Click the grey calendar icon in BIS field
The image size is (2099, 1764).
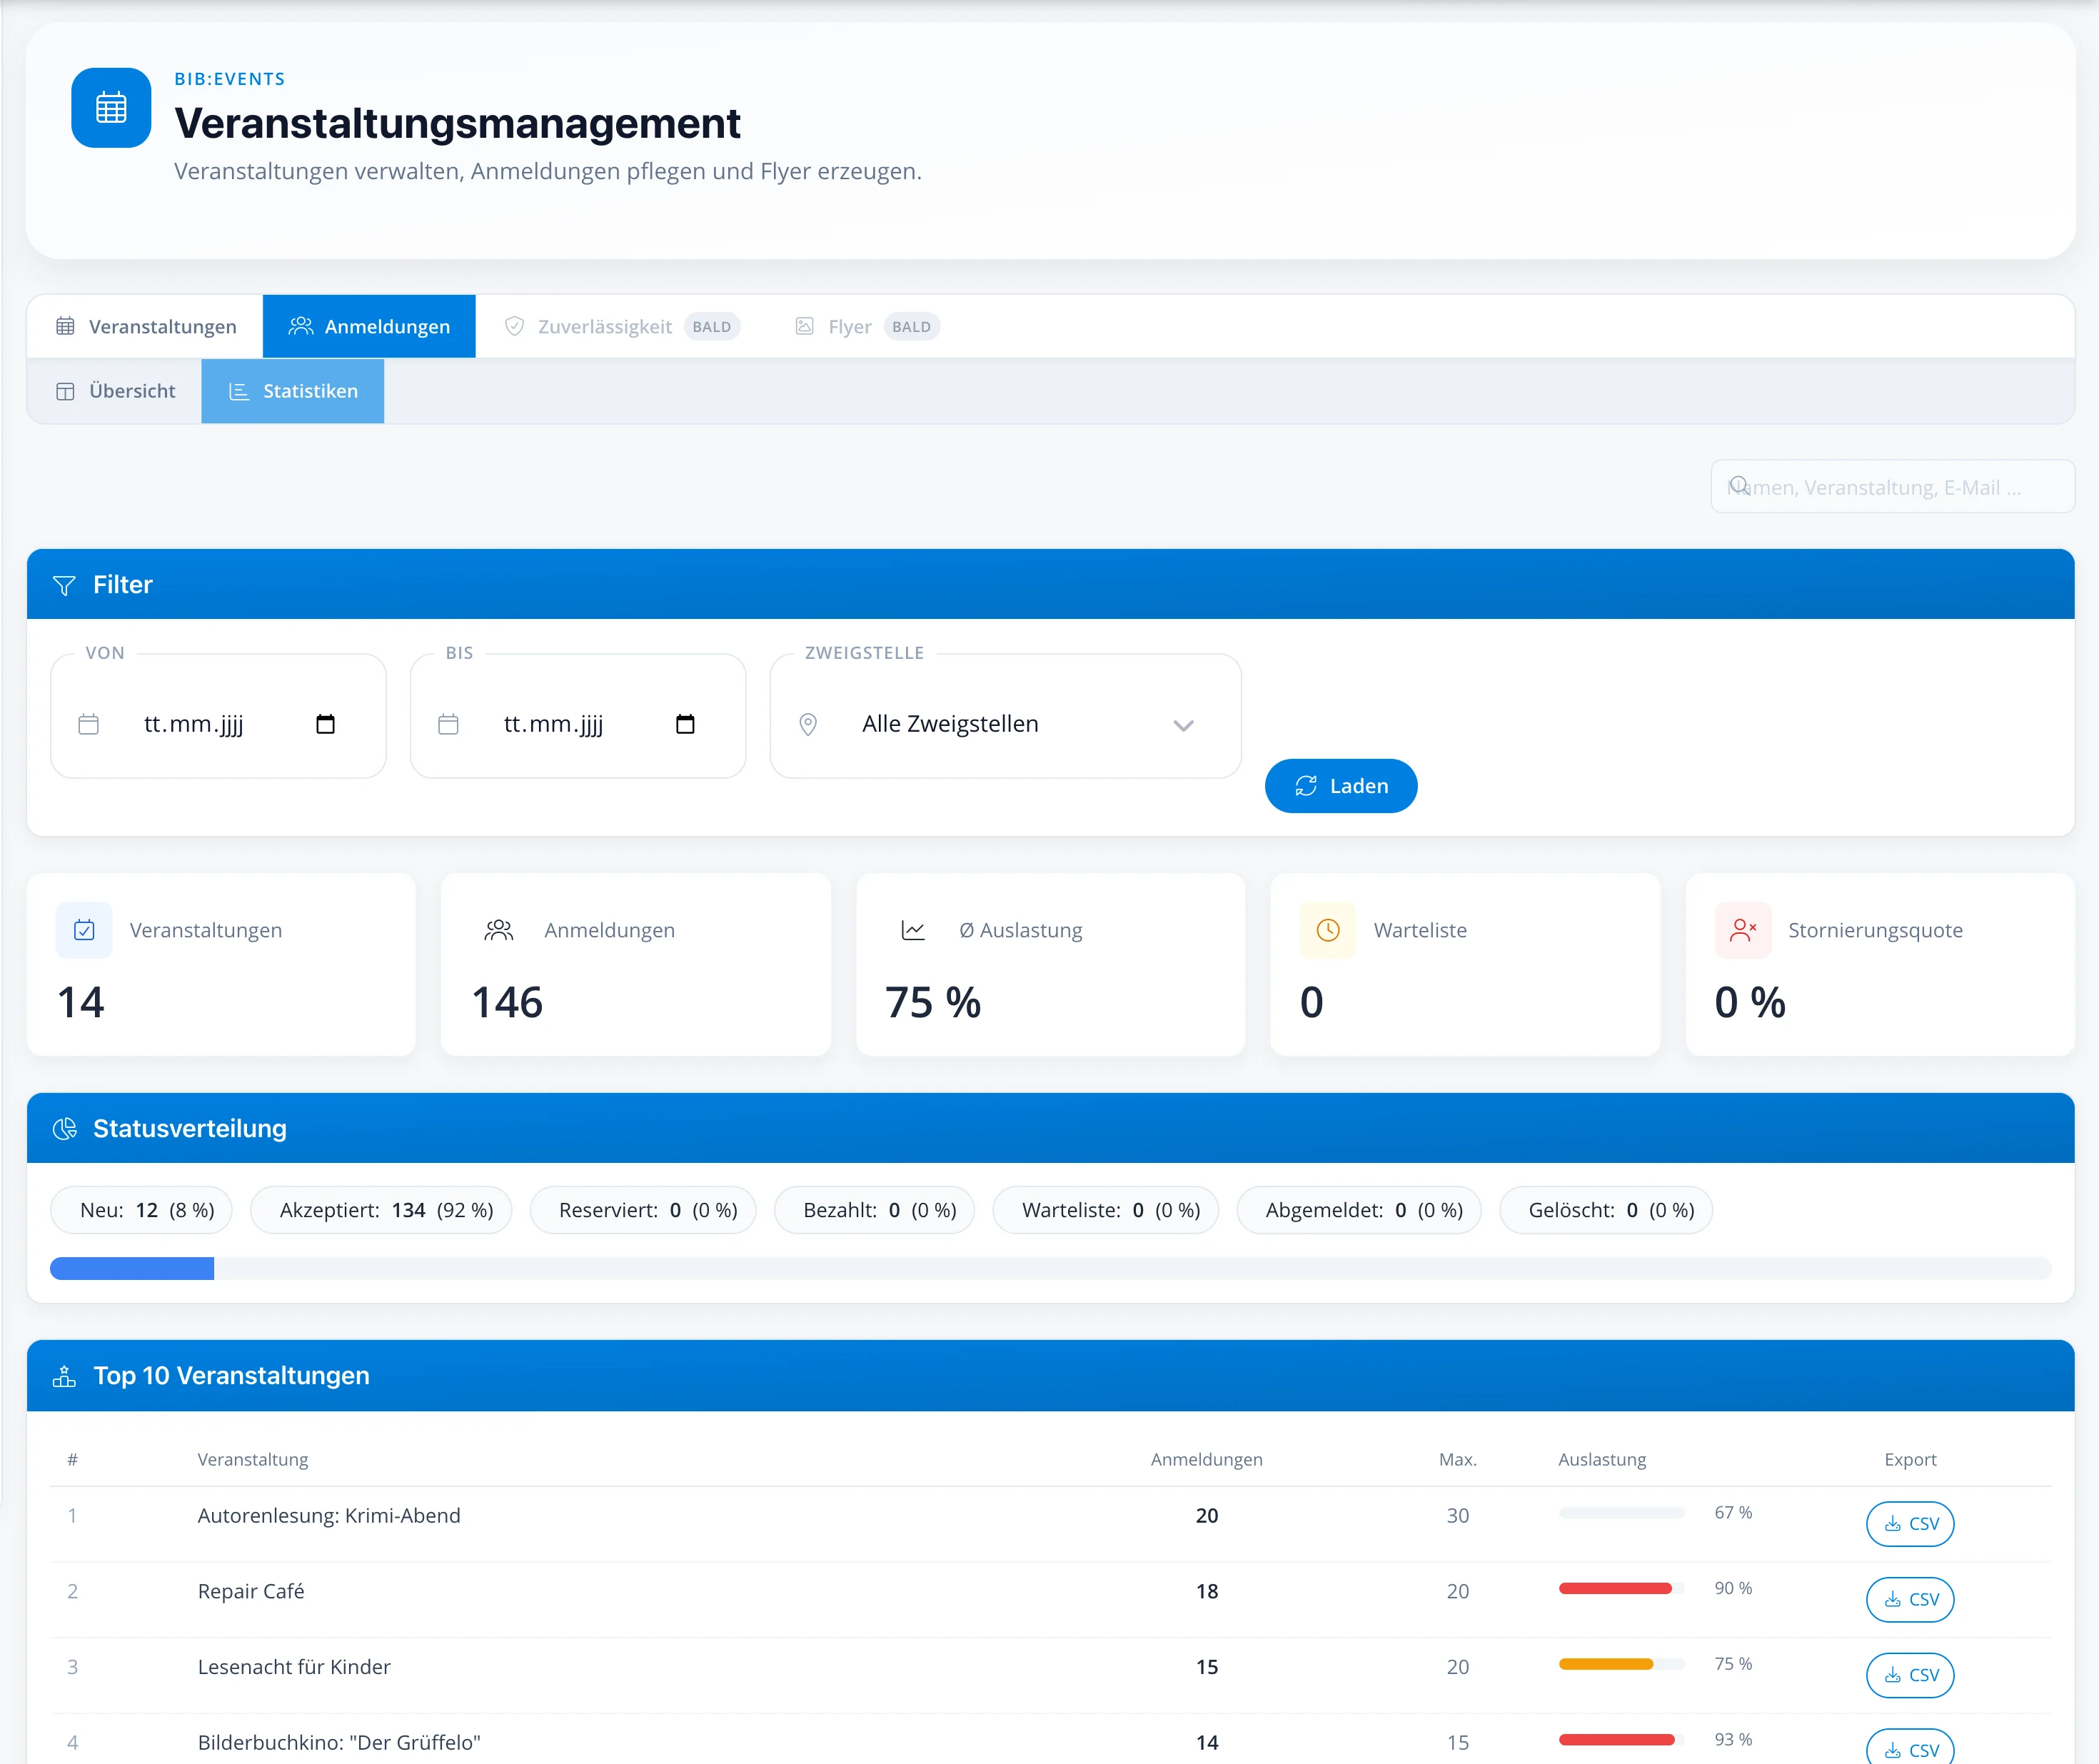(x=449, y=724)
